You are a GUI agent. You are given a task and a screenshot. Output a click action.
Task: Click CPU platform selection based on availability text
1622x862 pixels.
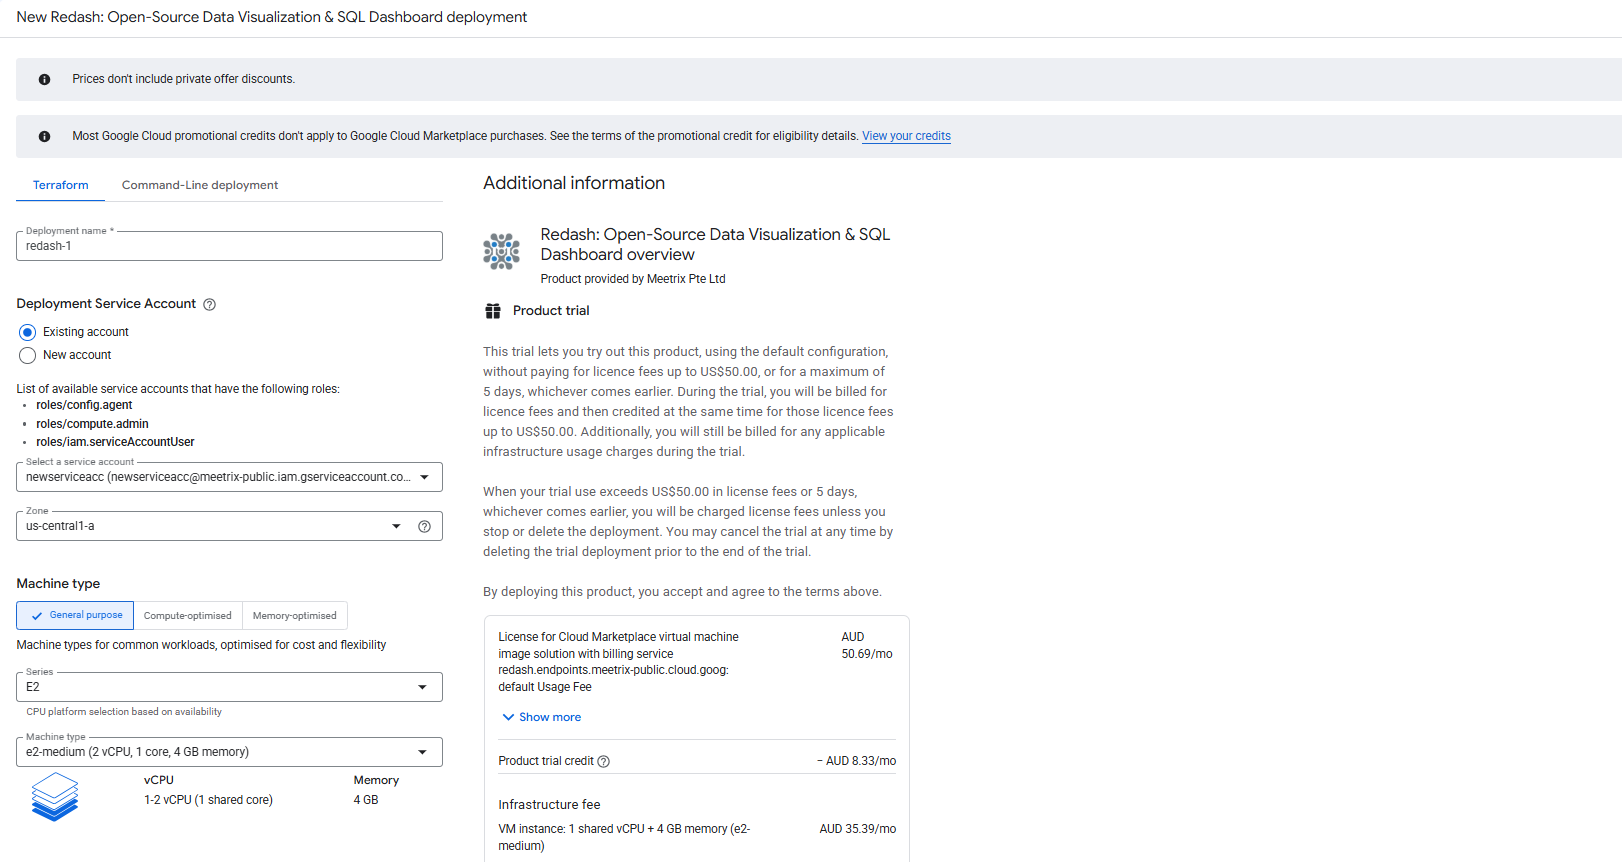point(124,712)
